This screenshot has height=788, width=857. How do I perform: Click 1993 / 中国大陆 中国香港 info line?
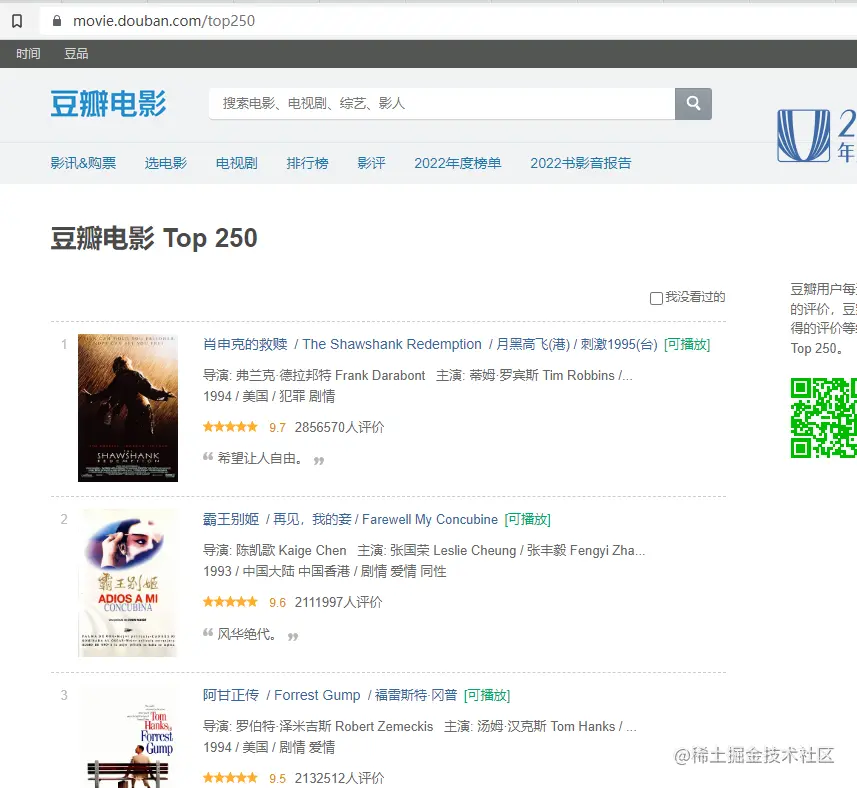coord(325,571)
